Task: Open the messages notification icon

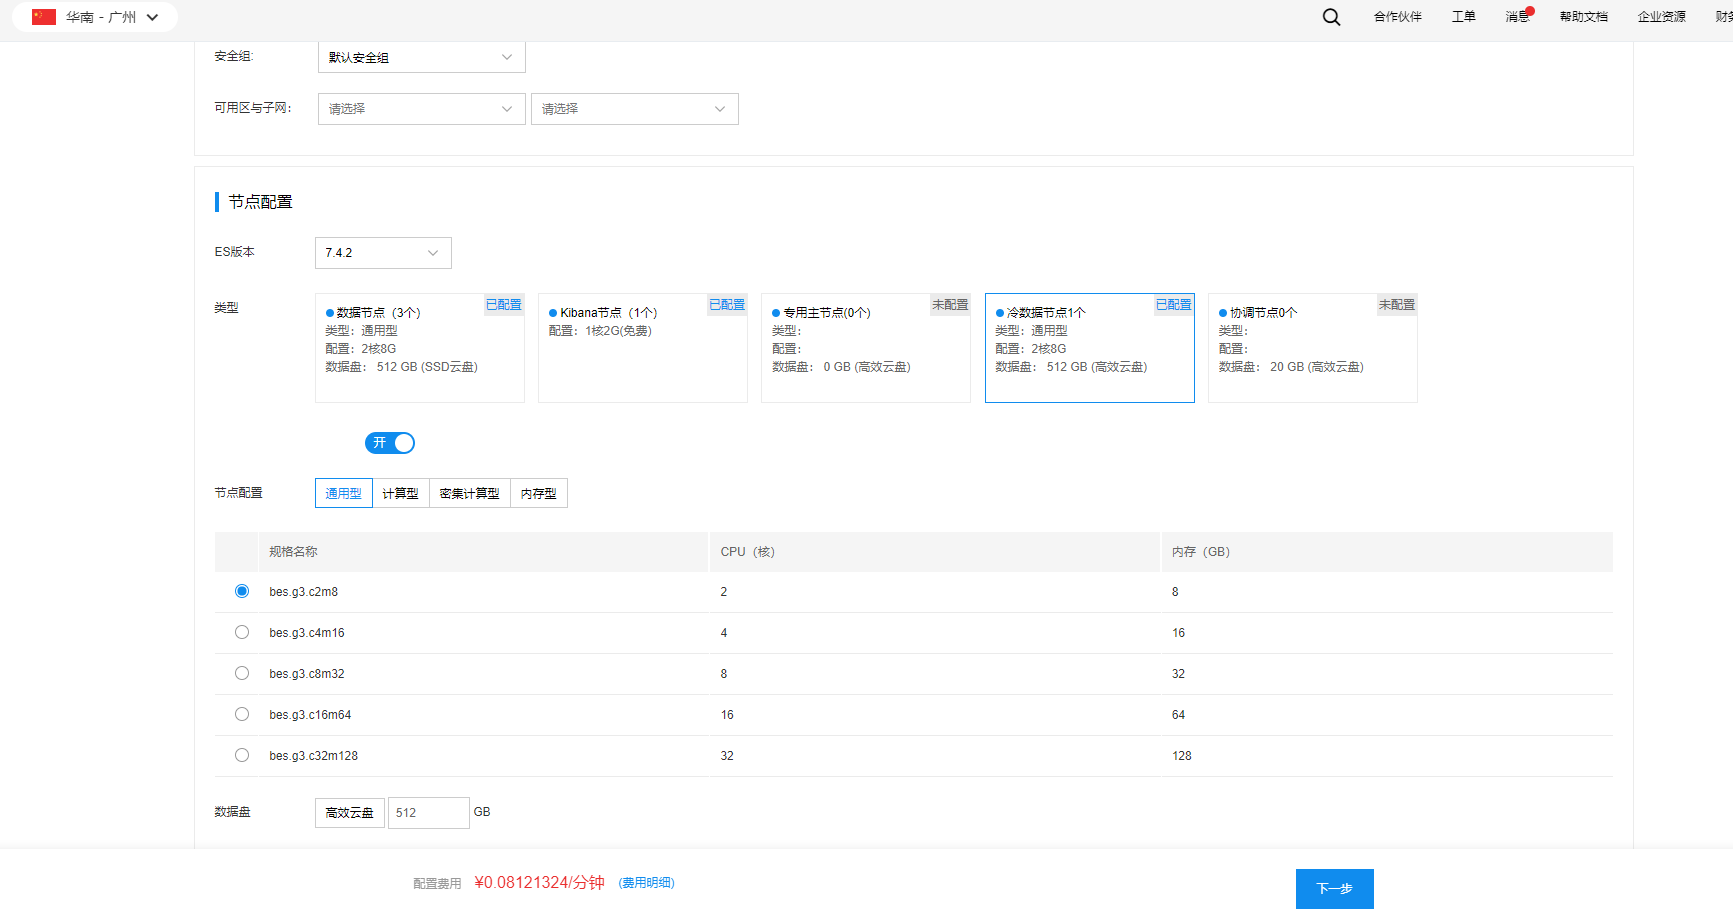Action: pos(1517,17)
